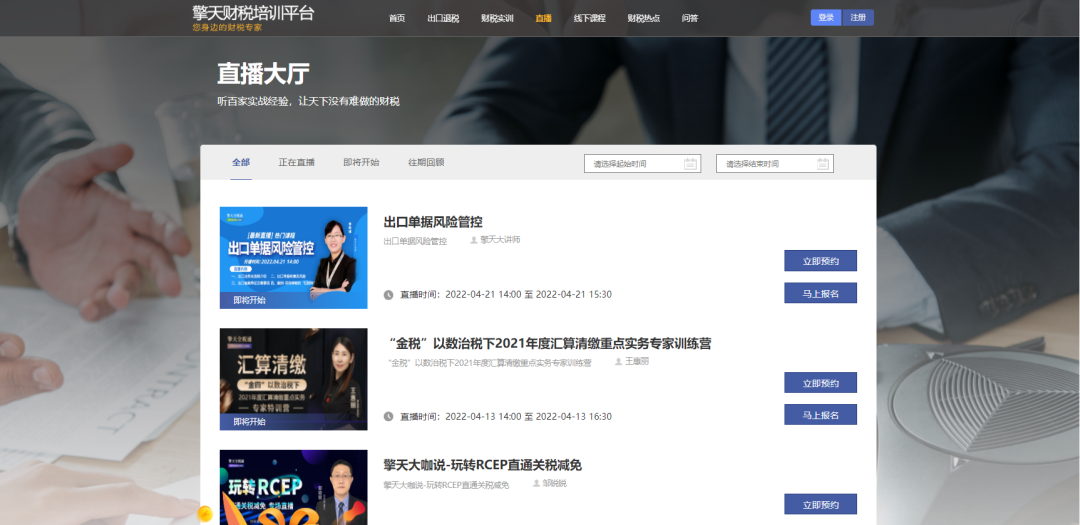Select the 全部 filter tab
The height and width of the screenshot is (525, 1080).
coord(241,163)
